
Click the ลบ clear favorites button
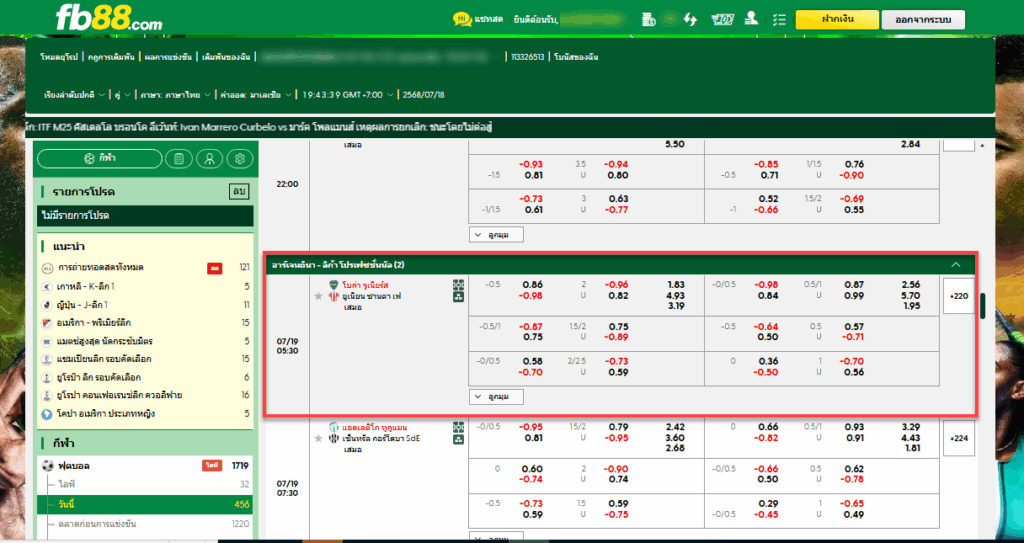[239, 191]
